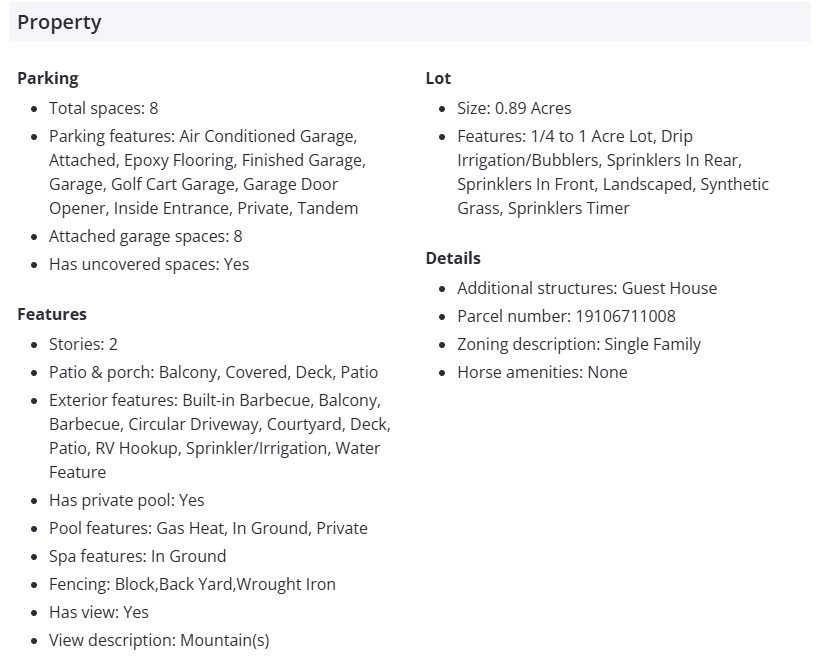Select "Has uncovered spaces: Yes" item
The height and width of the screenshot is (661, 816).
click(149, 264)
